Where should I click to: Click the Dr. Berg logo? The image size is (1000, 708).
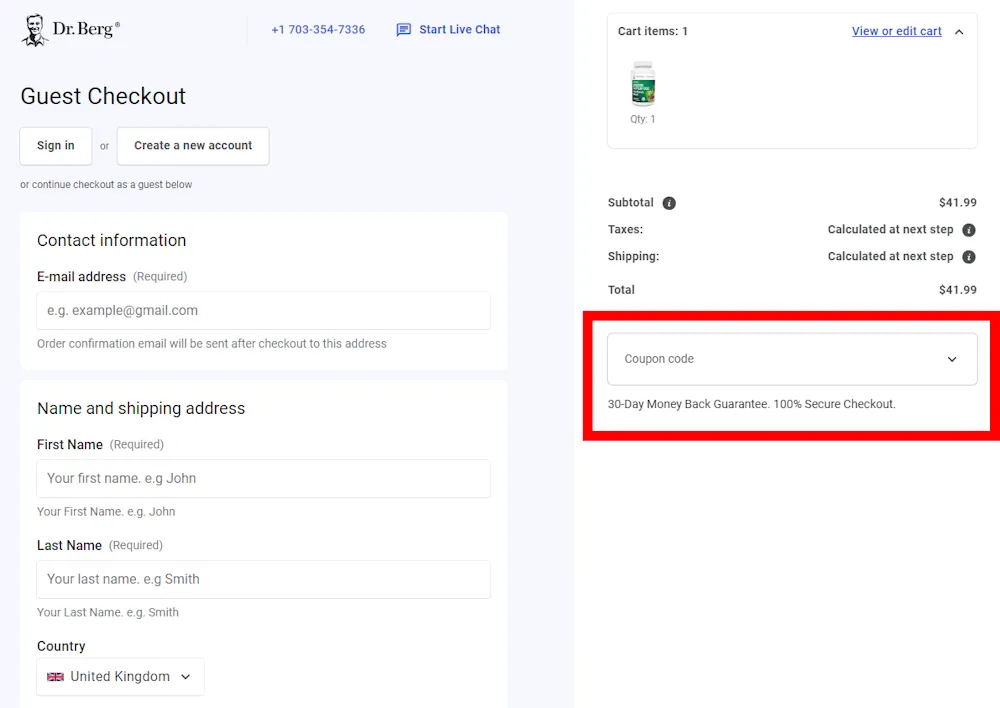coord(70,30)
